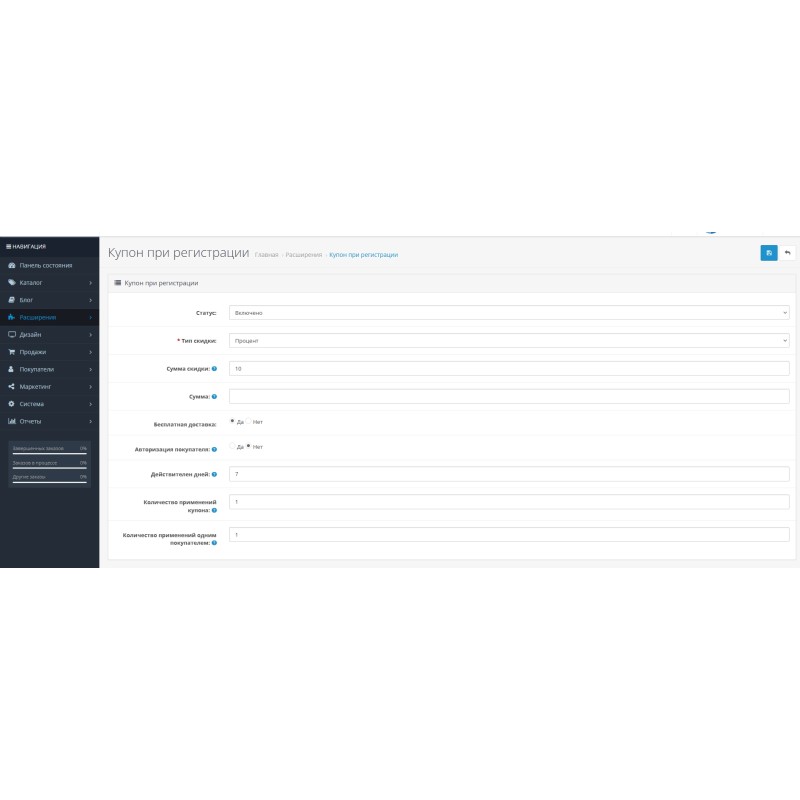Viewport: 800px width, 800px height.
Task: Click the share icon for Маркетинг
Action: click(x=12, y=386)
